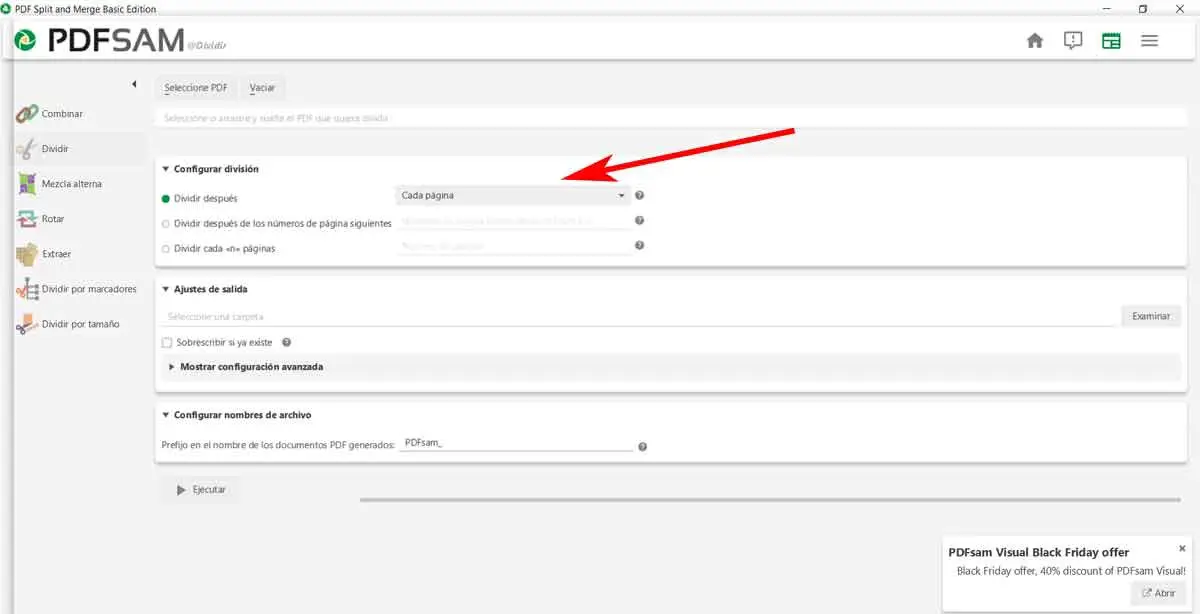Collapse the sidebar with the arrow
The width and height of the screenshot is (1200, 614).
pos(134,84)
